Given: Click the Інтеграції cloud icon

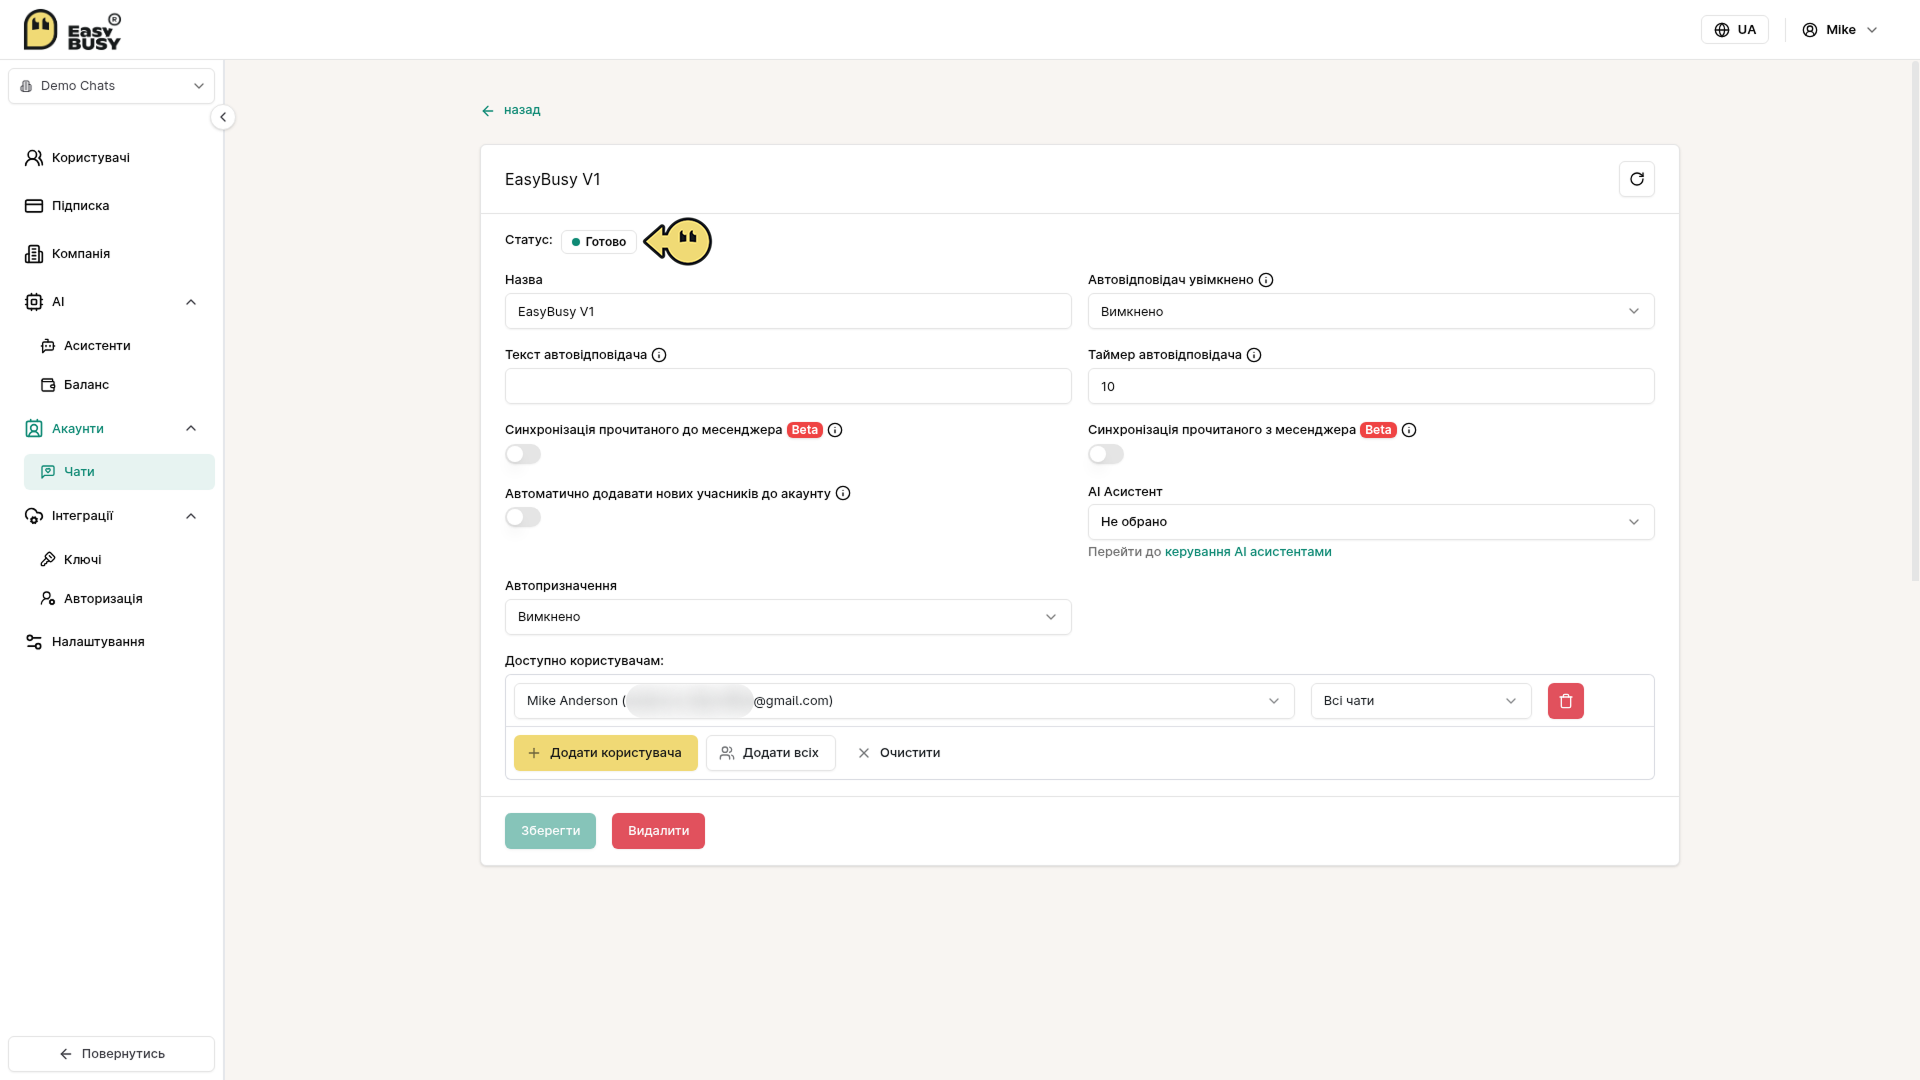Looking at the screenshot, I should point(34,516).
